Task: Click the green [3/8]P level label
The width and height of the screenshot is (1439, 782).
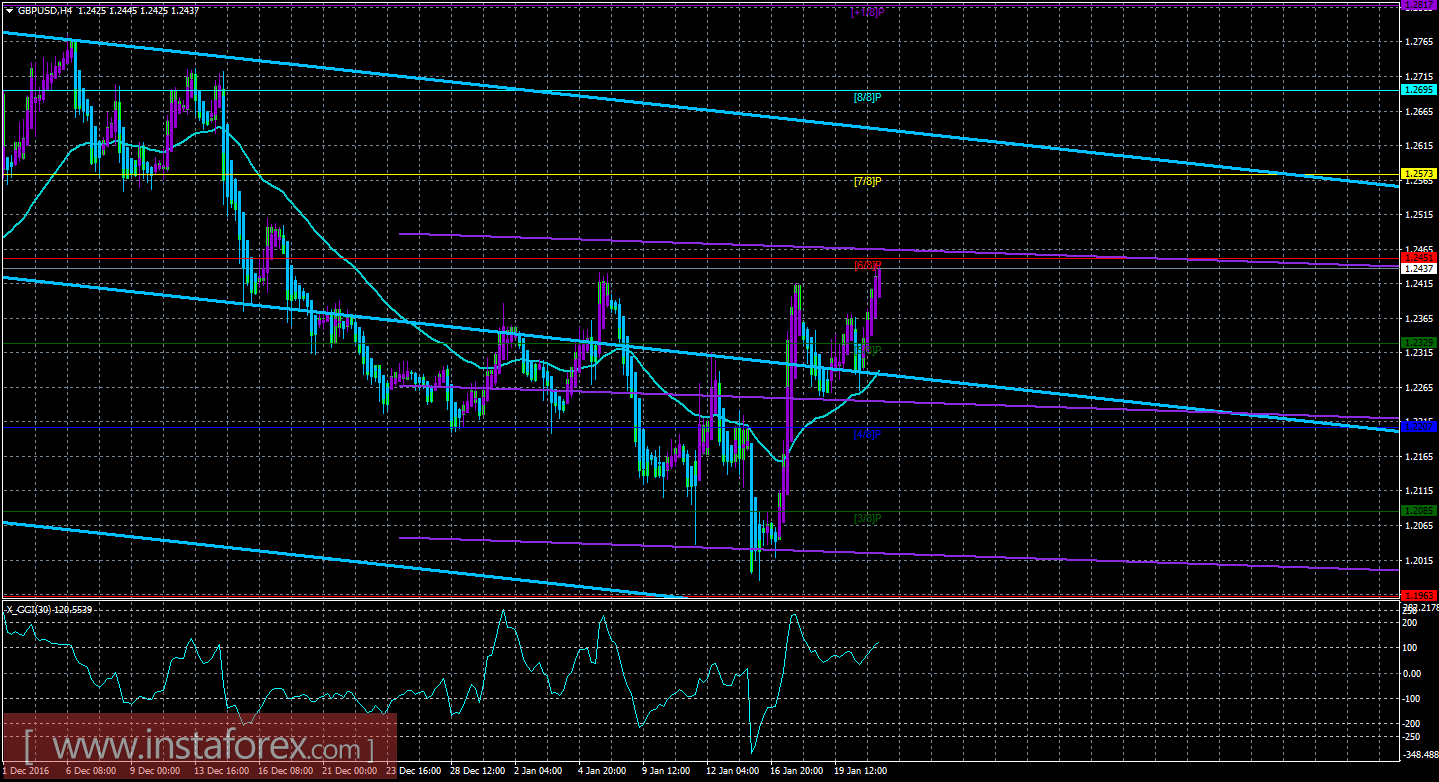Action: coord(867,518)
